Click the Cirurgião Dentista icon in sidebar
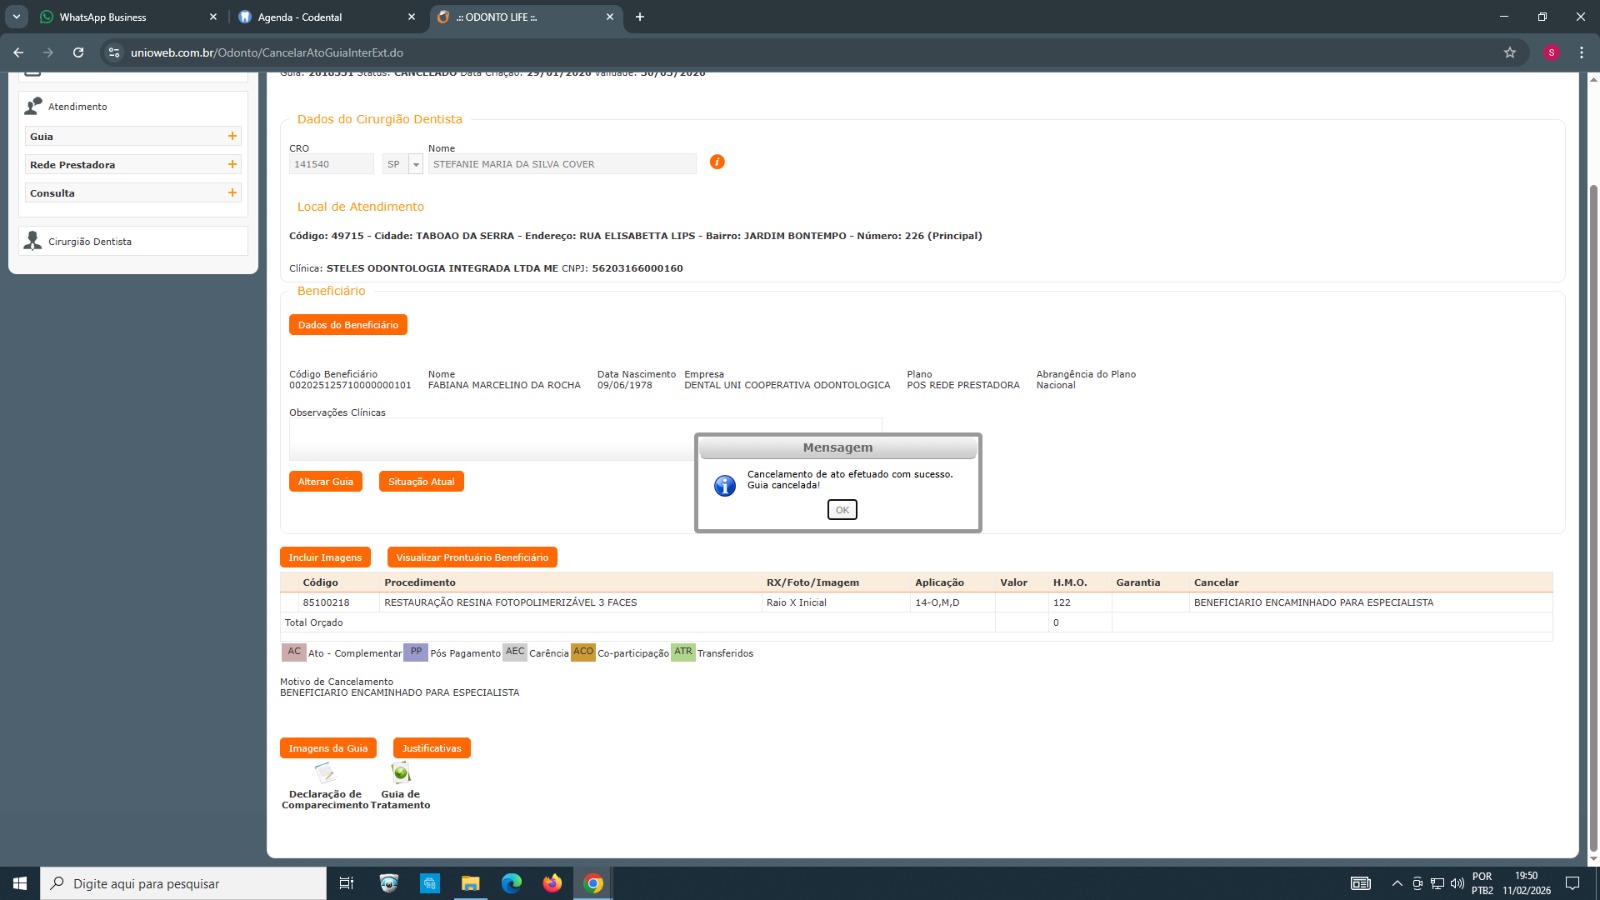Screen dimensions: 1600x900 click(33, 241)
